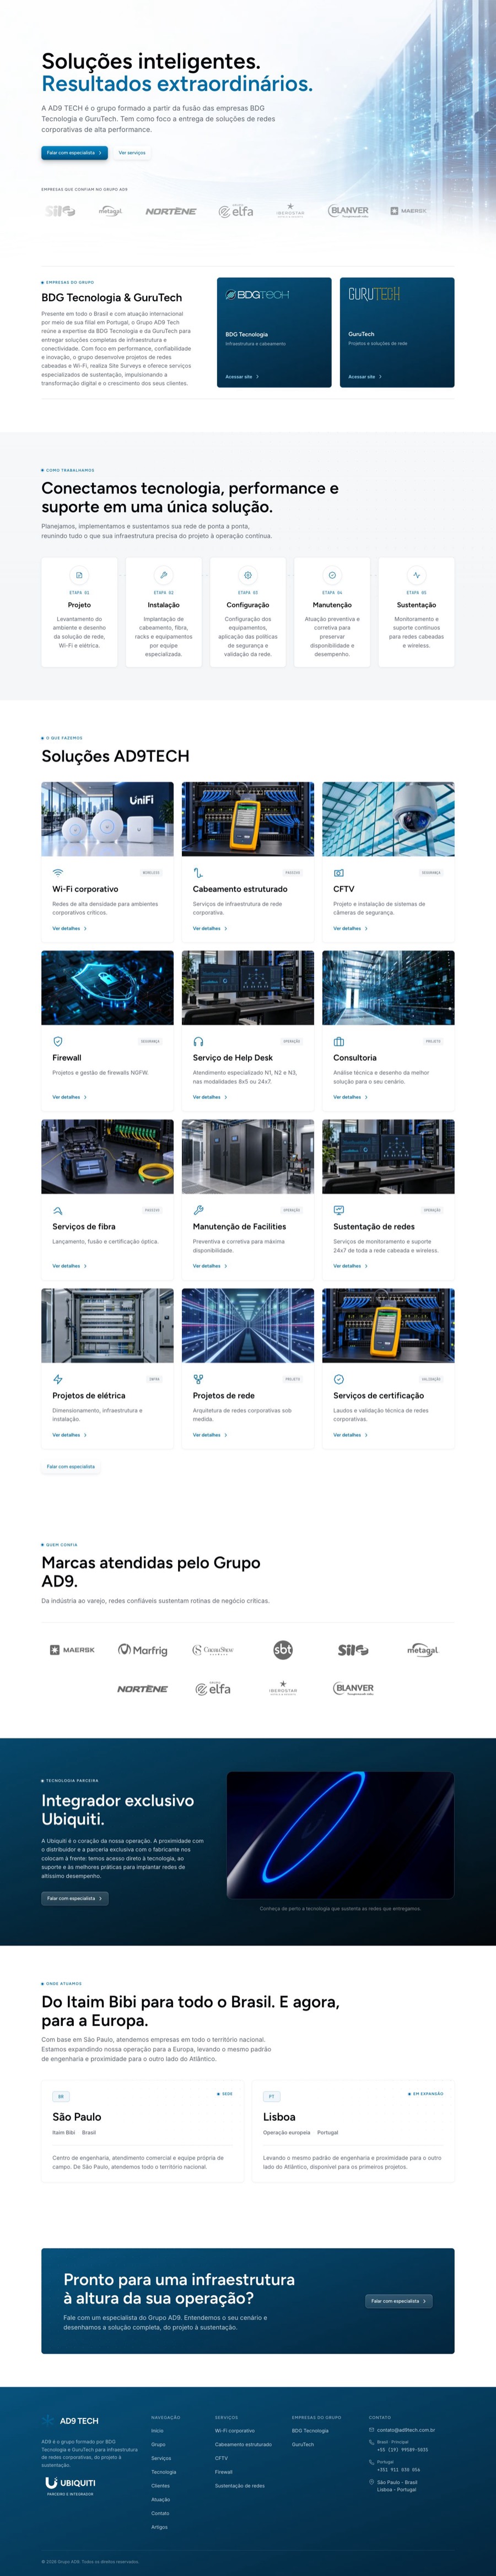Click the Help Desk headset icon
Image resolution: width=496 pixels, height=2576 pixels.
[198, 1041]
